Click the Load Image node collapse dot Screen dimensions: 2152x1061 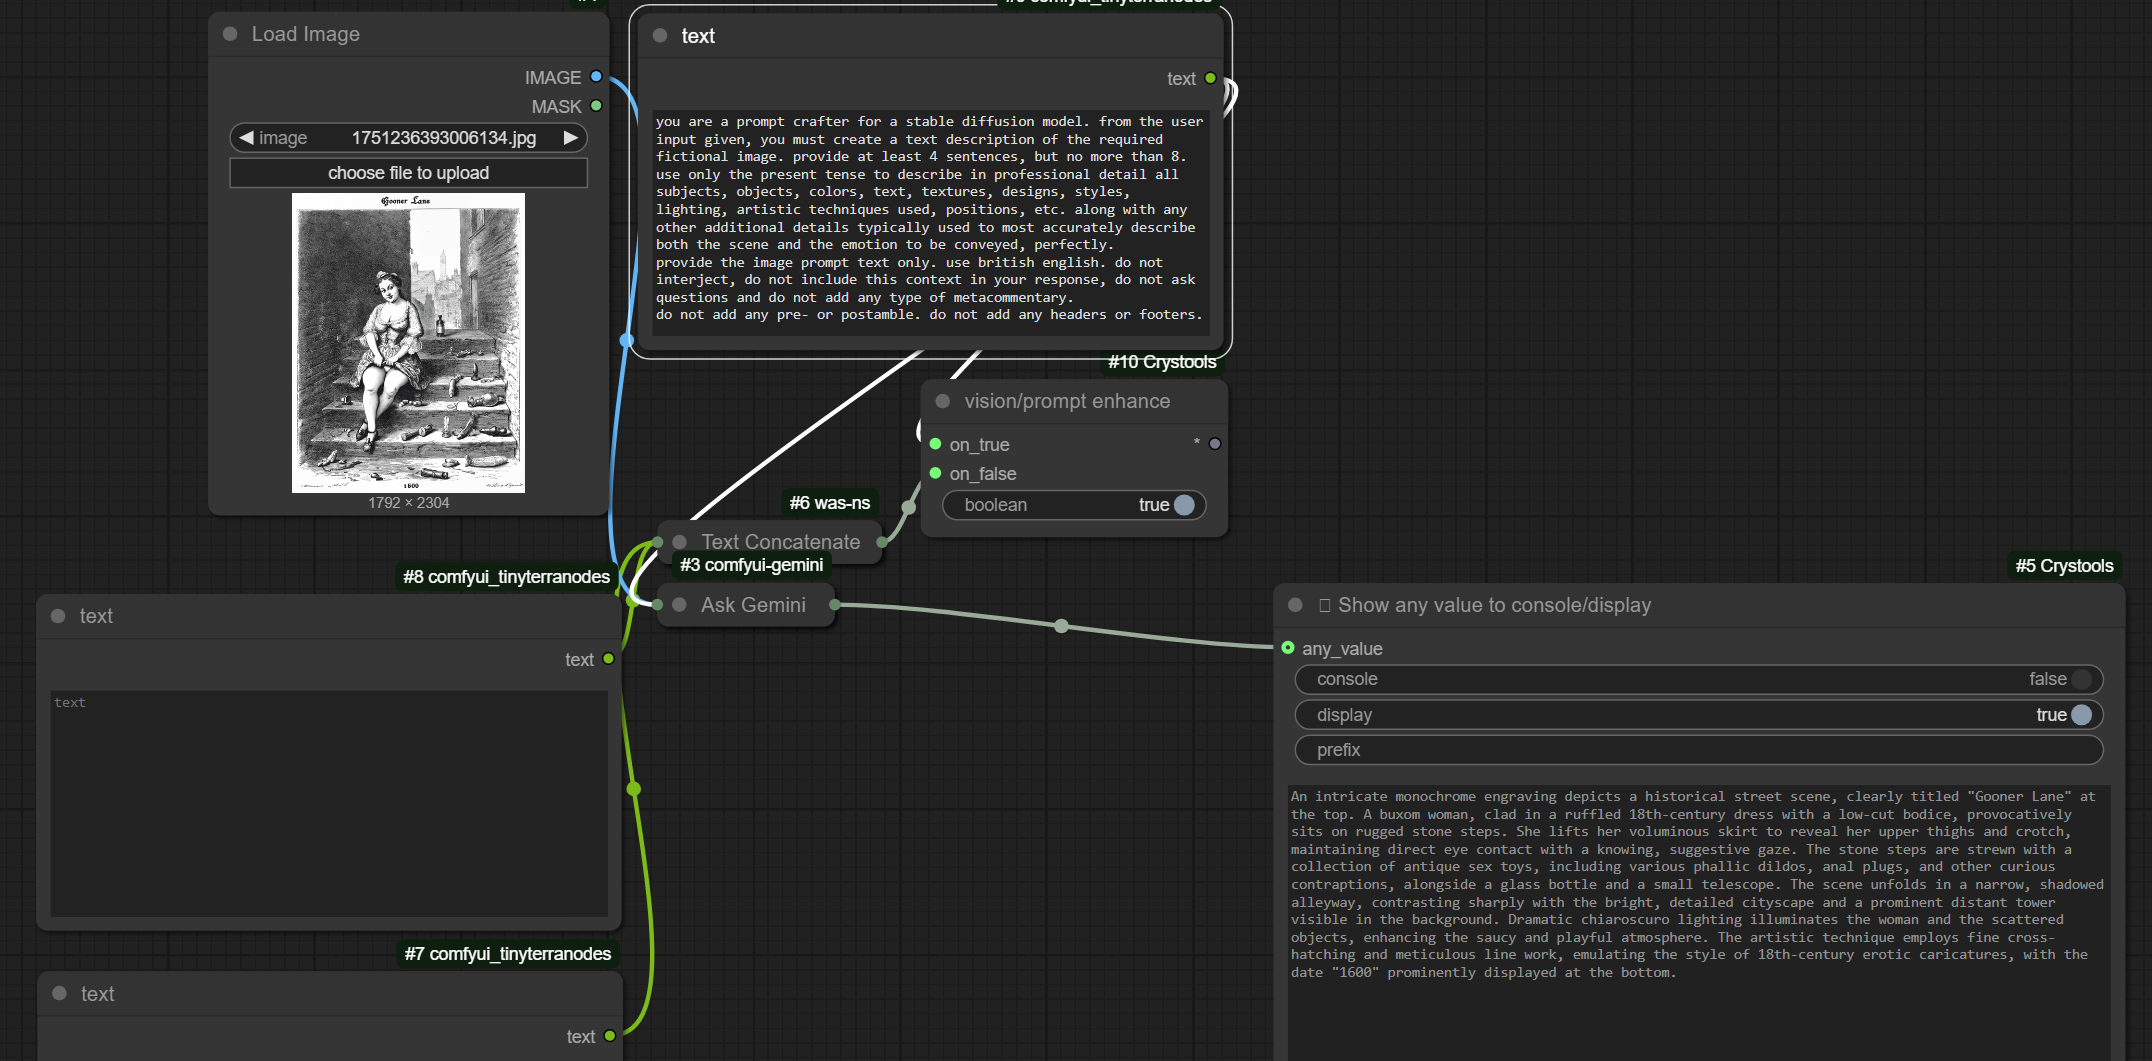coord(230,34)
